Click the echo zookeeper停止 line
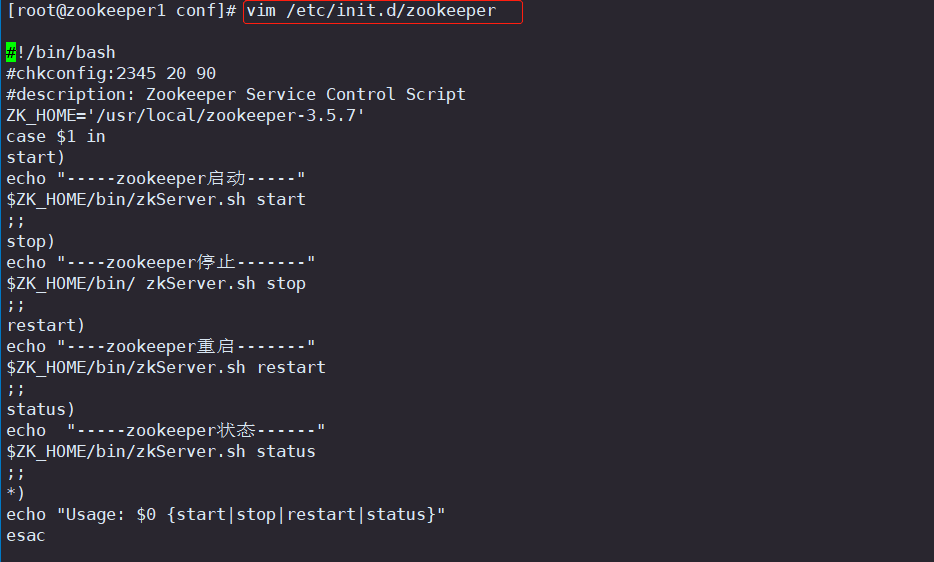 coord(160,263)
